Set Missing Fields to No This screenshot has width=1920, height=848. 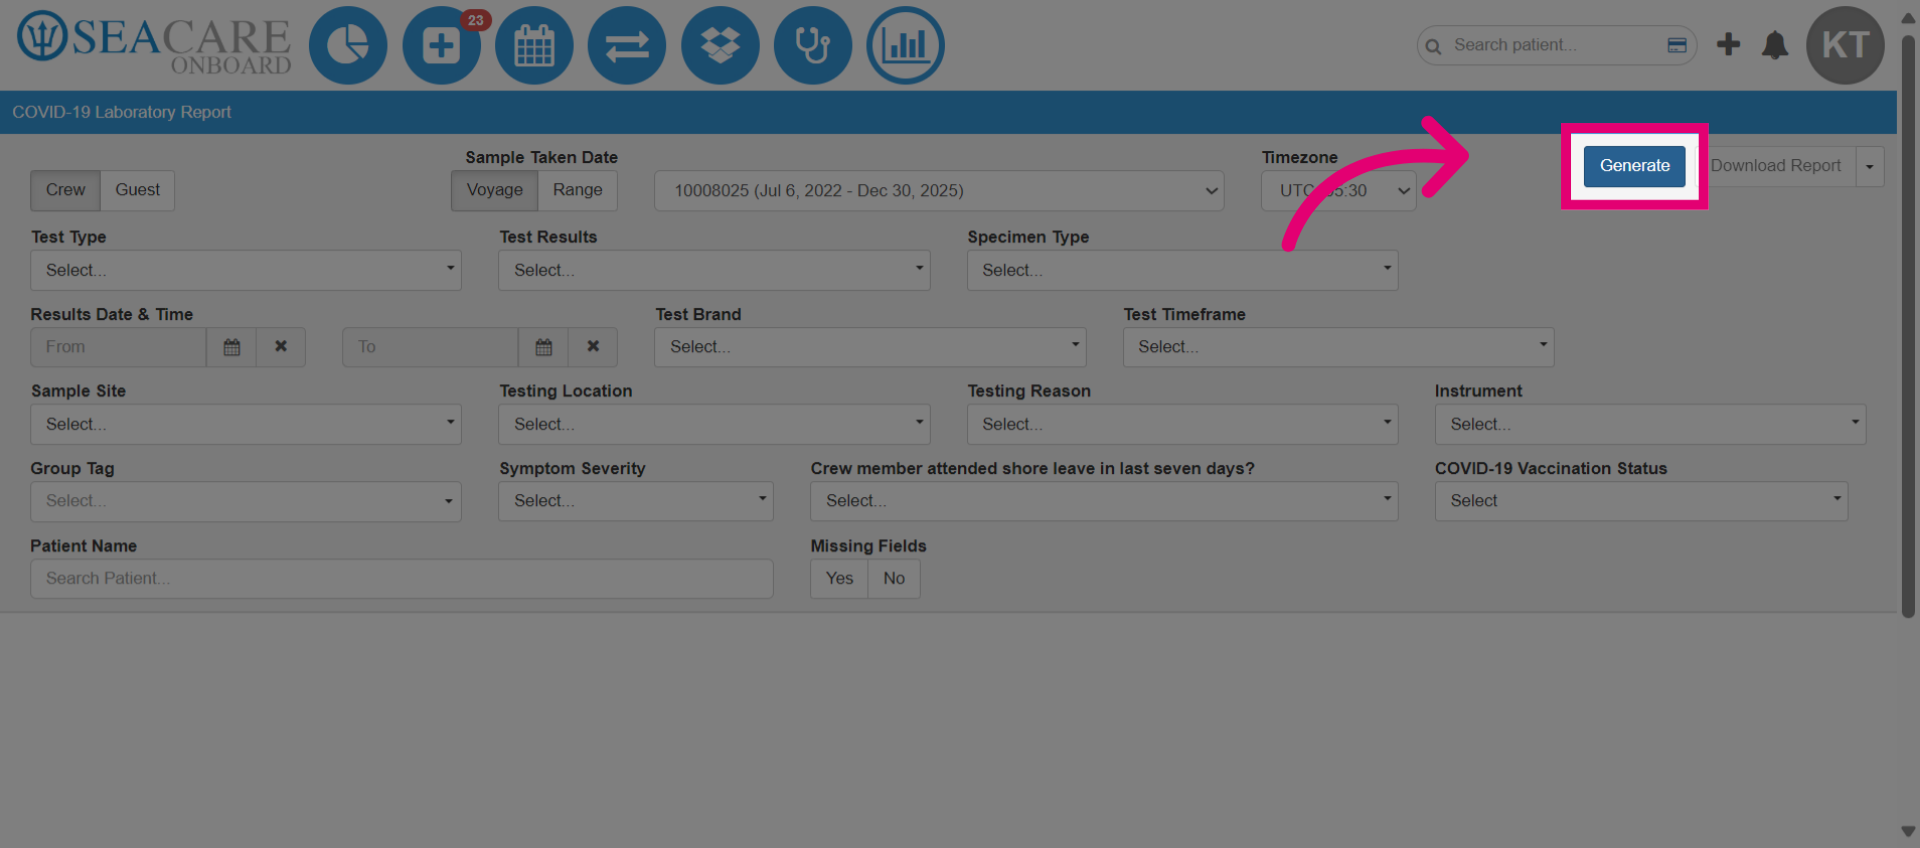[894, 578]
